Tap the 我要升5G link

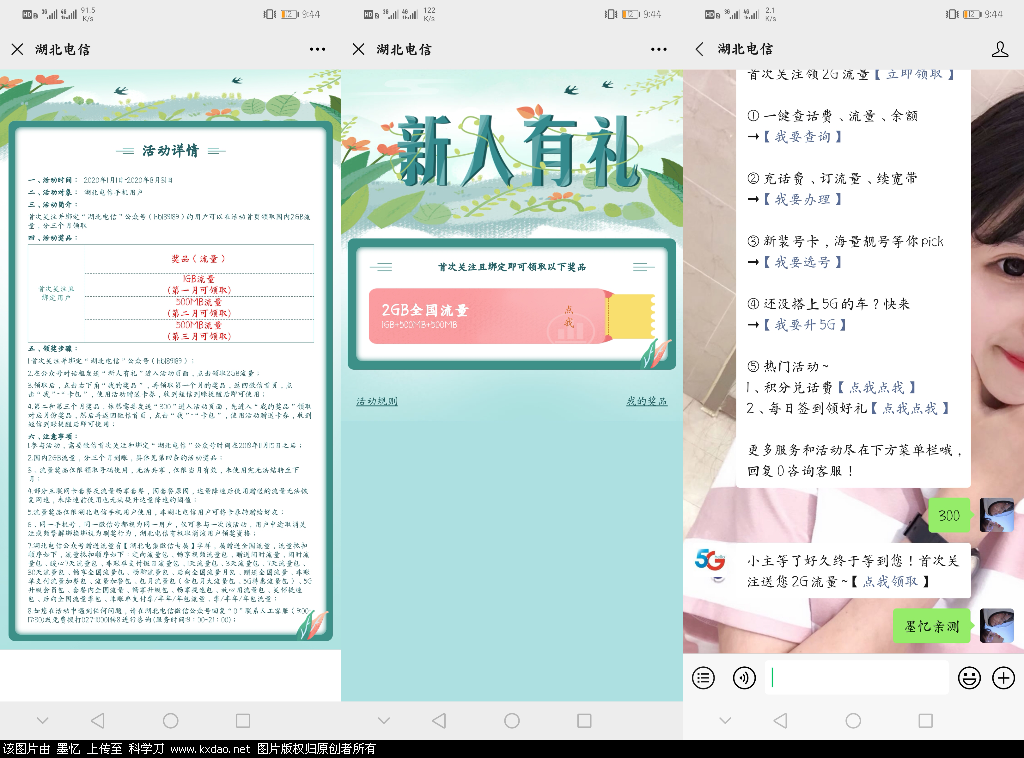(x=805, y=324)
